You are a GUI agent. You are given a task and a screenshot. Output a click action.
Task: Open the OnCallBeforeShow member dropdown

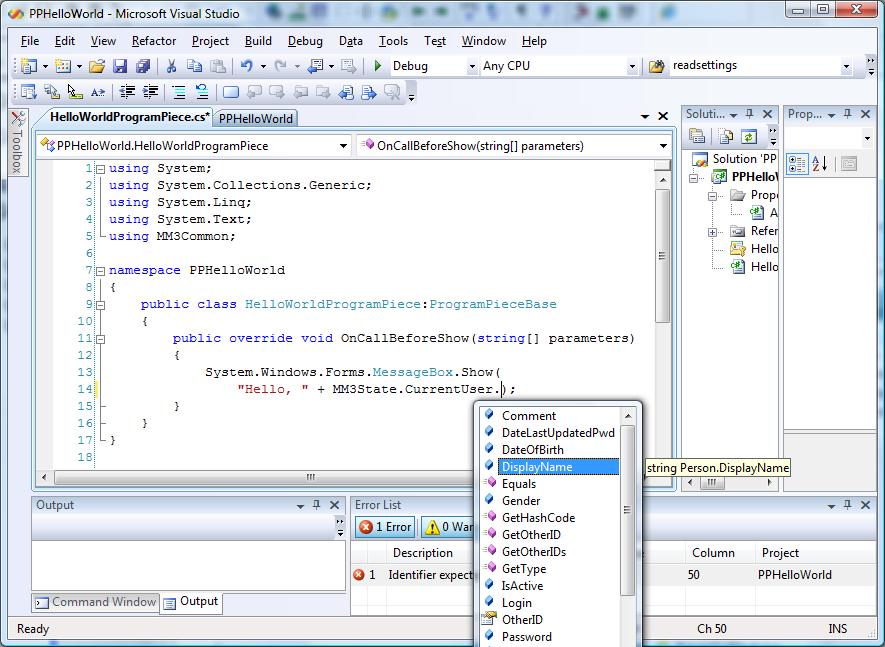tap(663, 146)
